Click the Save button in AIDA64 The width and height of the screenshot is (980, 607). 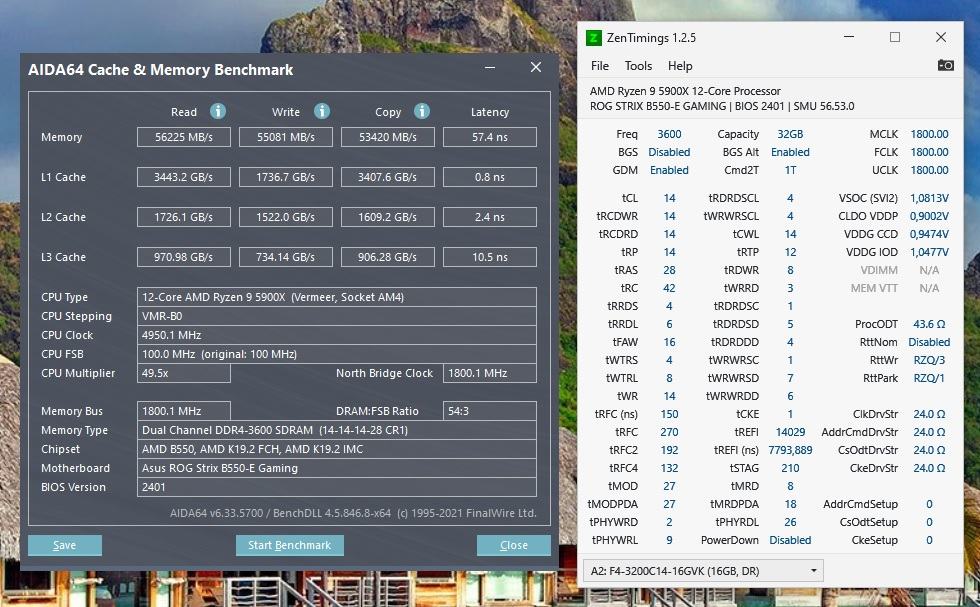64,545
